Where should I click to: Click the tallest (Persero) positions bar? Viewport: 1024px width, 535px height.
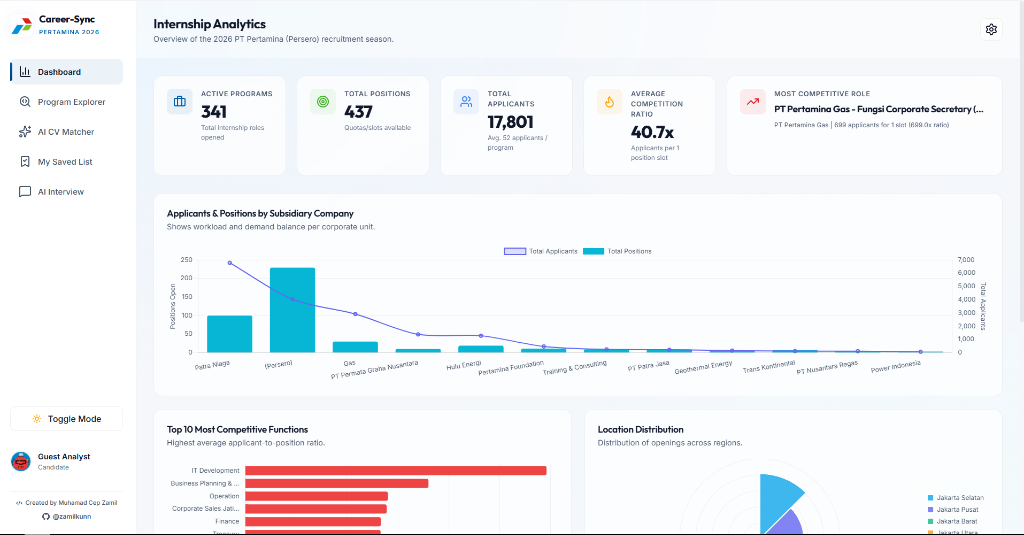tap(293, 310)
